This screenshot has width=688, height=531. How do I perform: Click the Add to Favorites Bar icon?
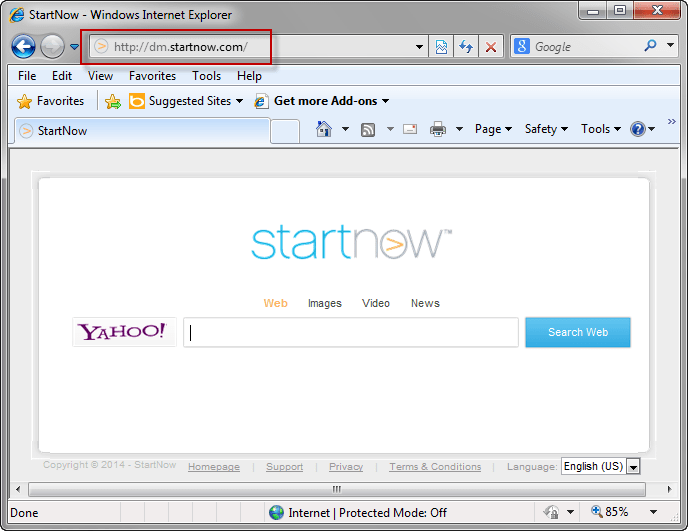(113, 101)
